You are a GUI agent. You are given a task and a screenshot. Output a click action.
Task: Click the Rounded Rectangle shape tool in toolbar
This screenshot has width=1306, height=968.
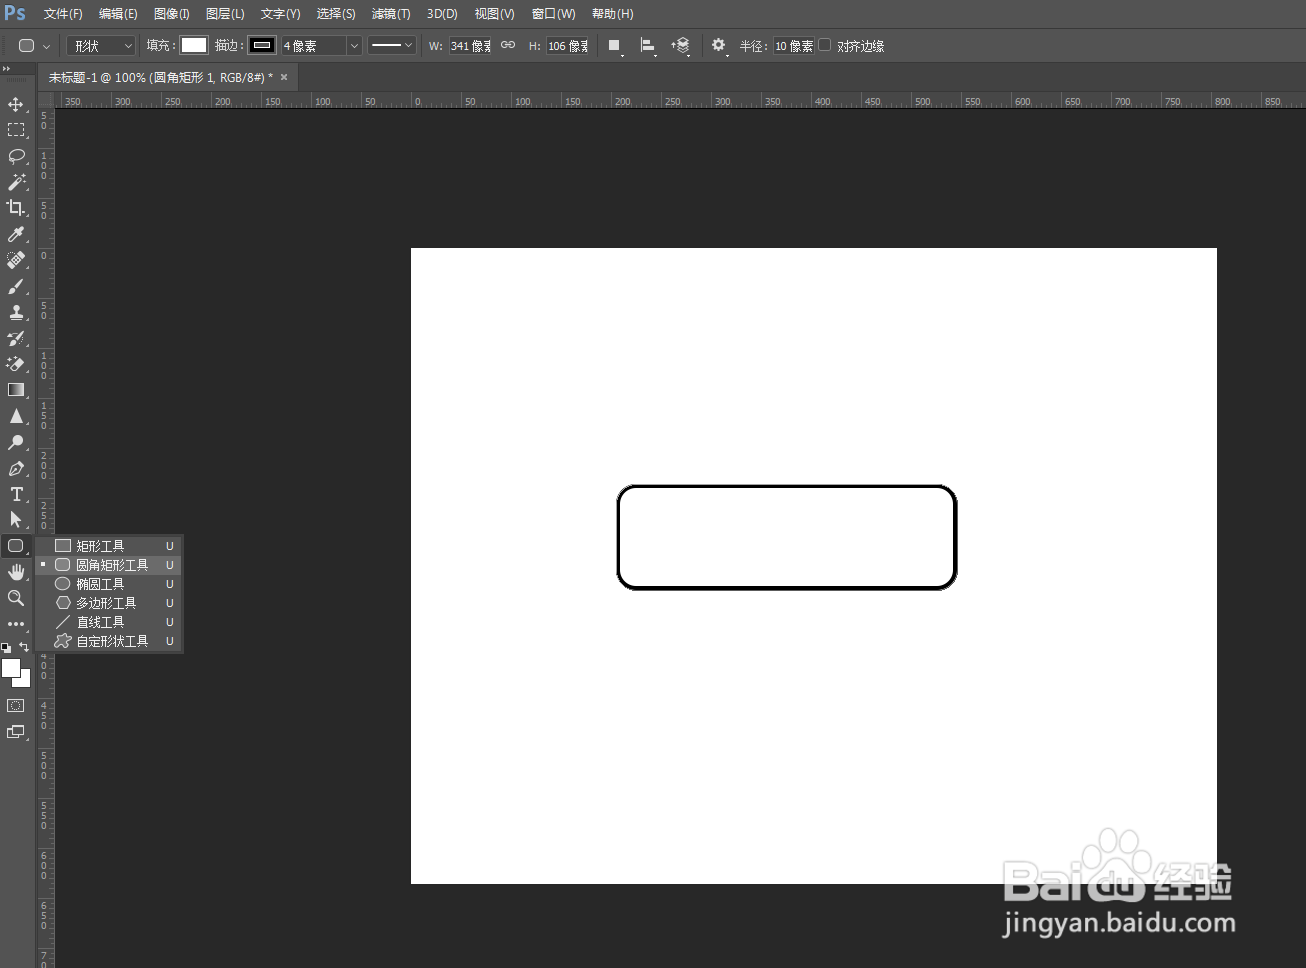click(16, 546)
